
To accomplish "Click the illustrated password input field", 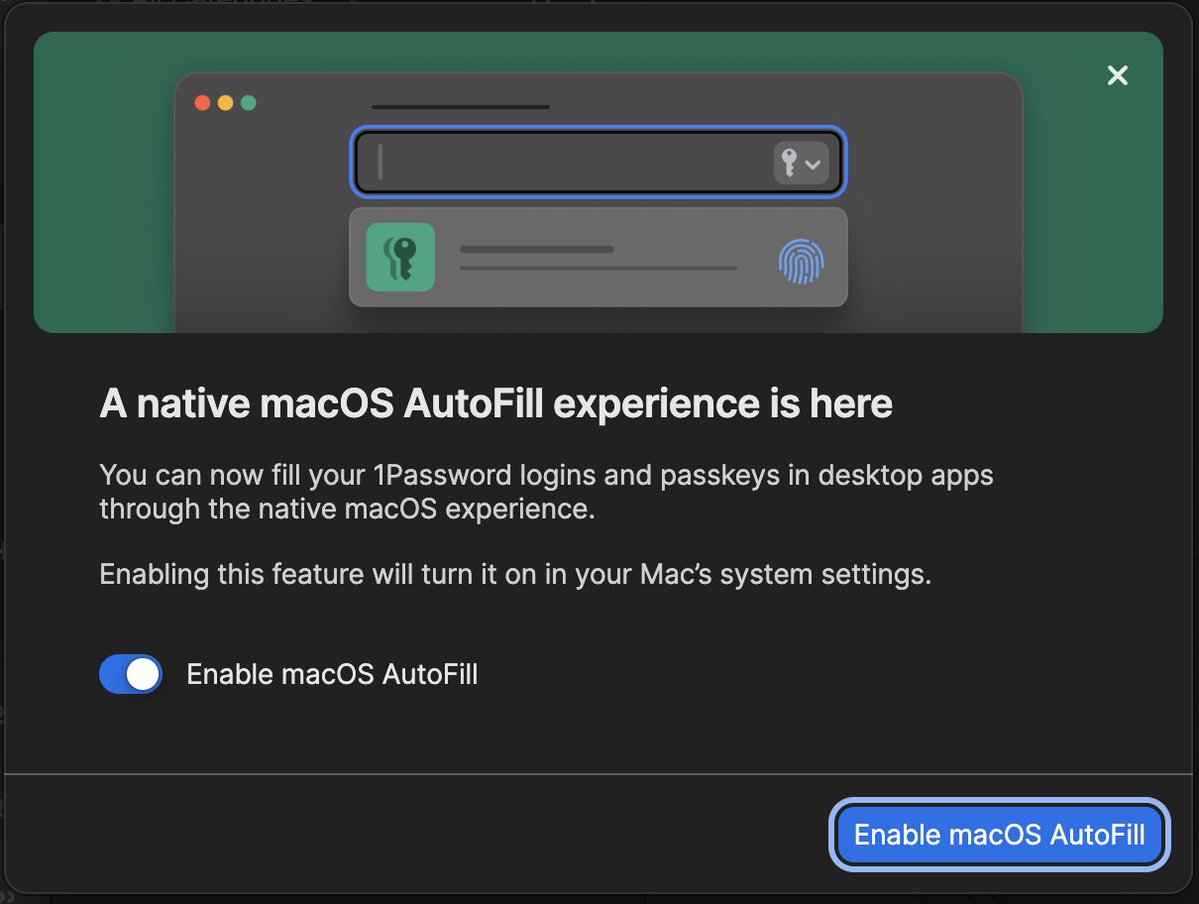I will tap(599, 162).
